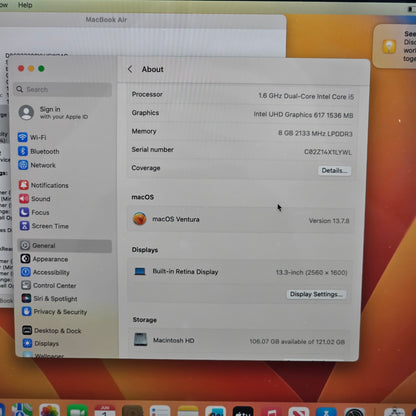Open Calendar from the Dock

105,411
